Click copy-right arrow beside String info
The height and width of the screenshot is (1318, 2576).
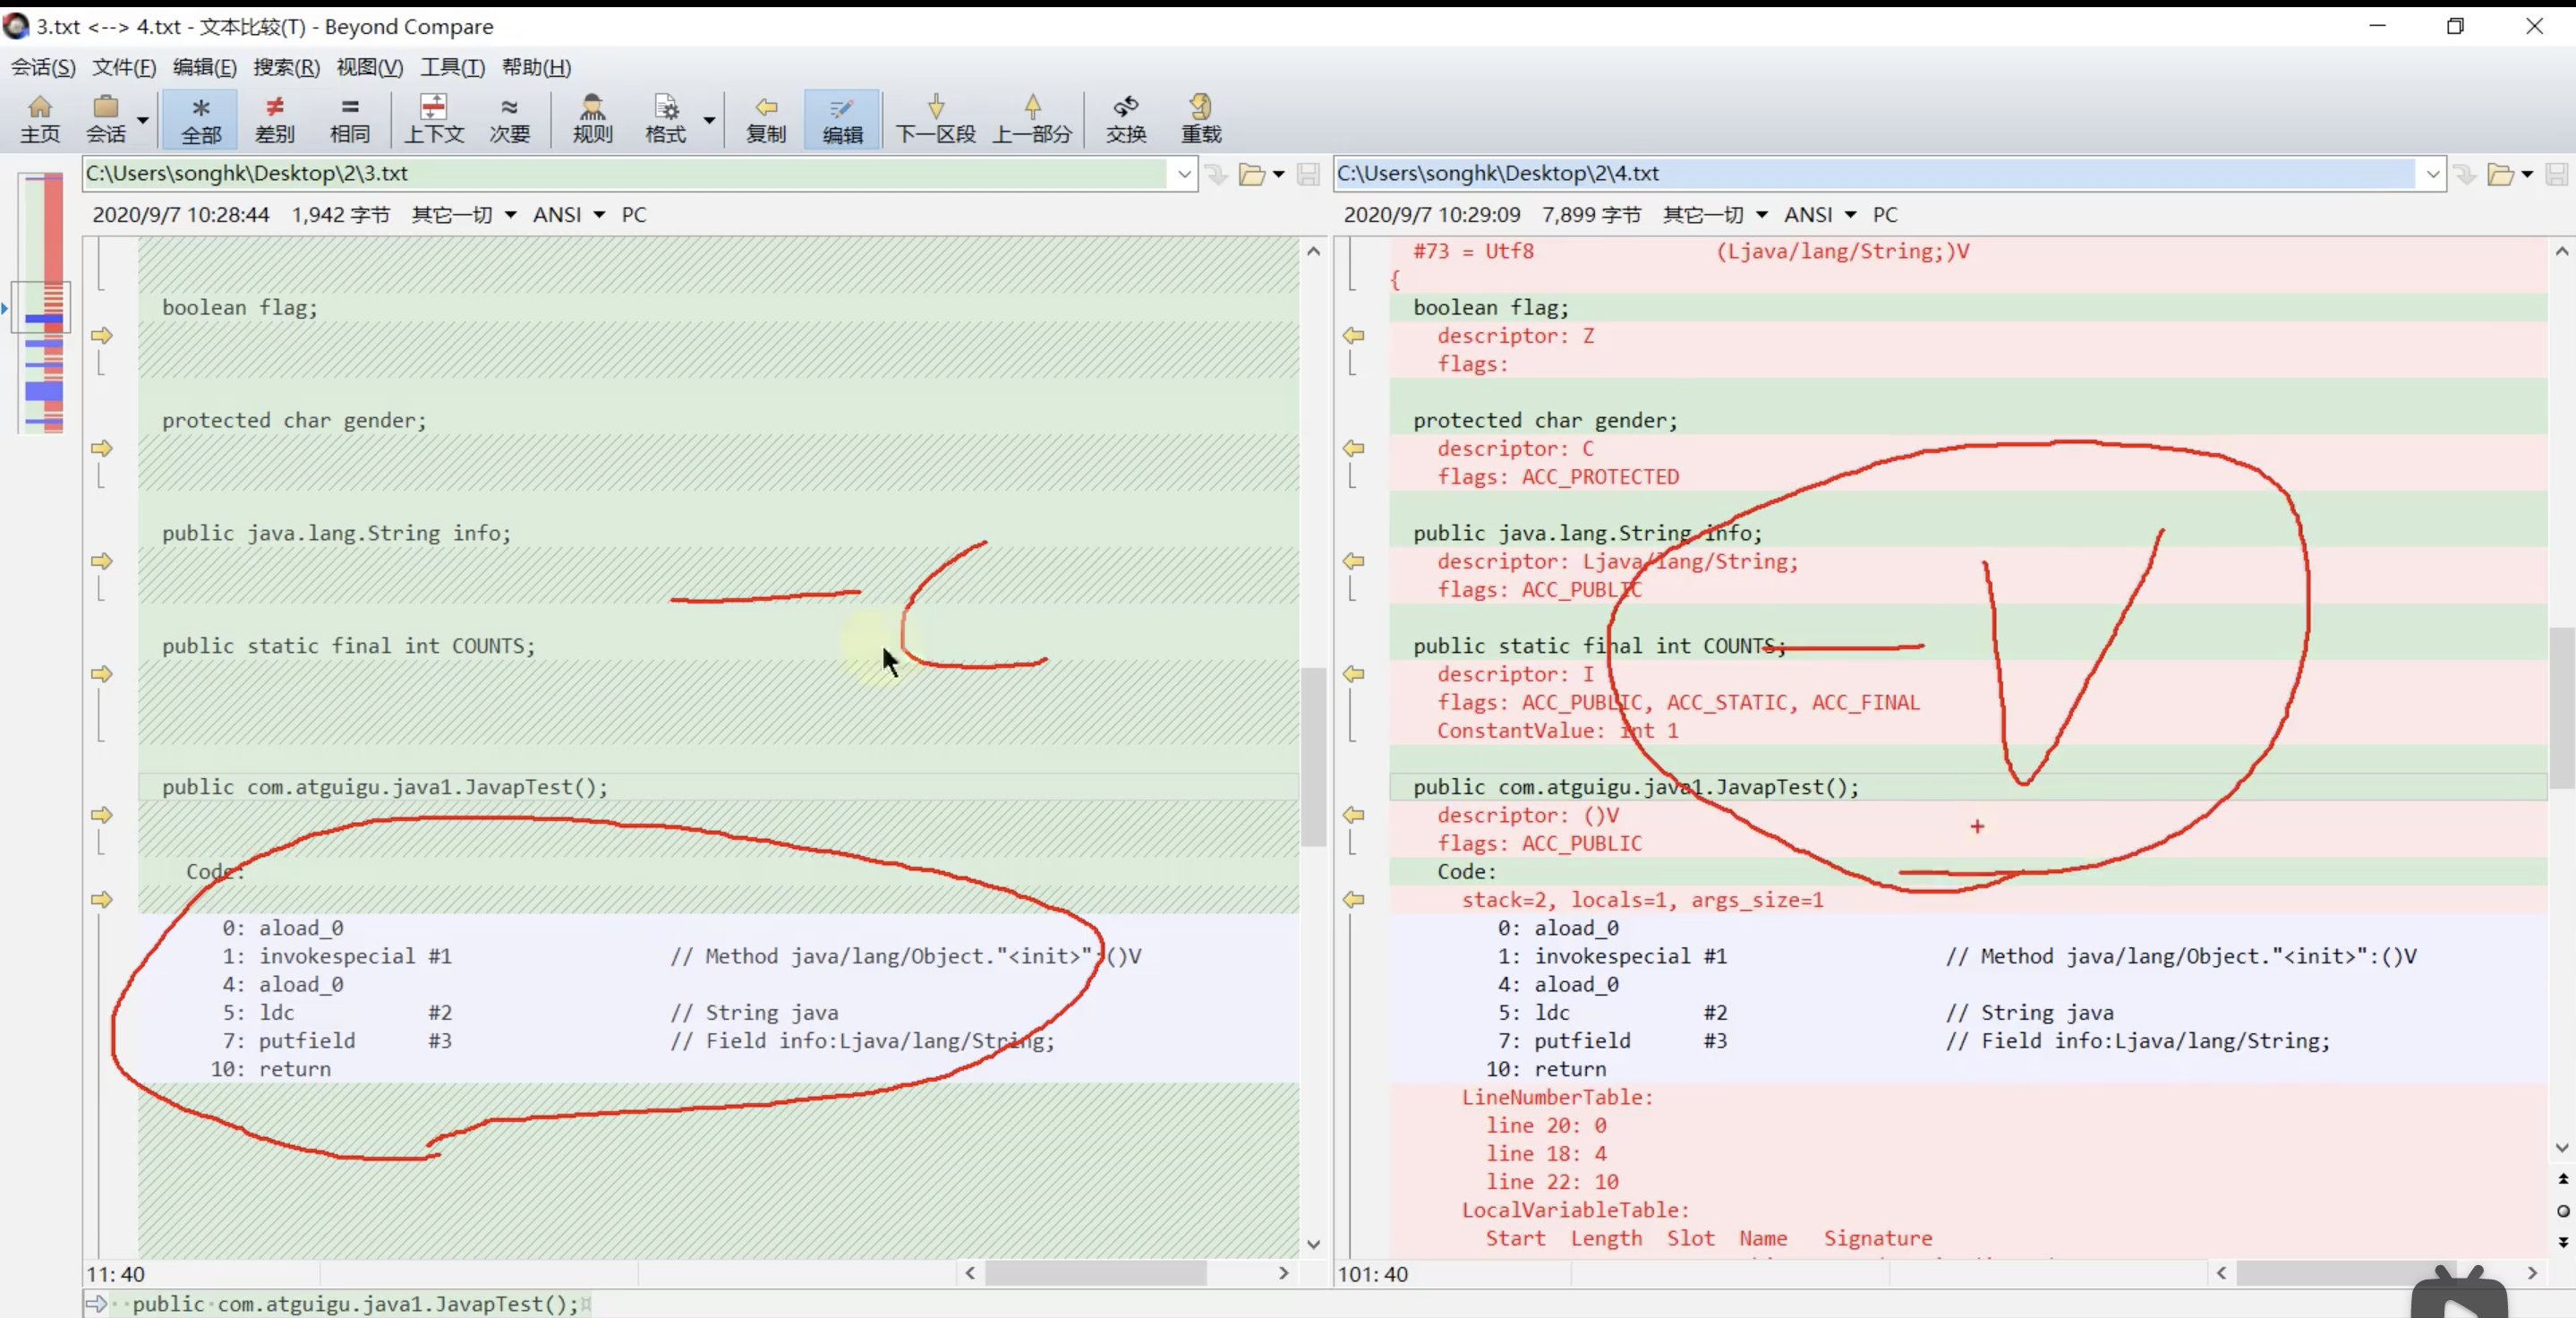point(102,561)
